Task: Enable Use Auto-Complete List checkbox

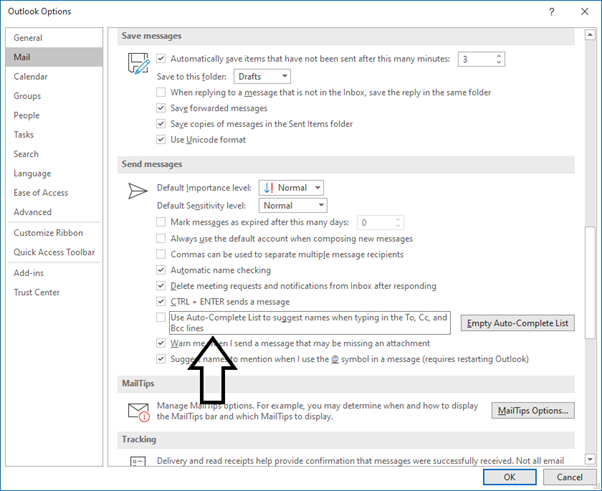Action: coord(161,317)
